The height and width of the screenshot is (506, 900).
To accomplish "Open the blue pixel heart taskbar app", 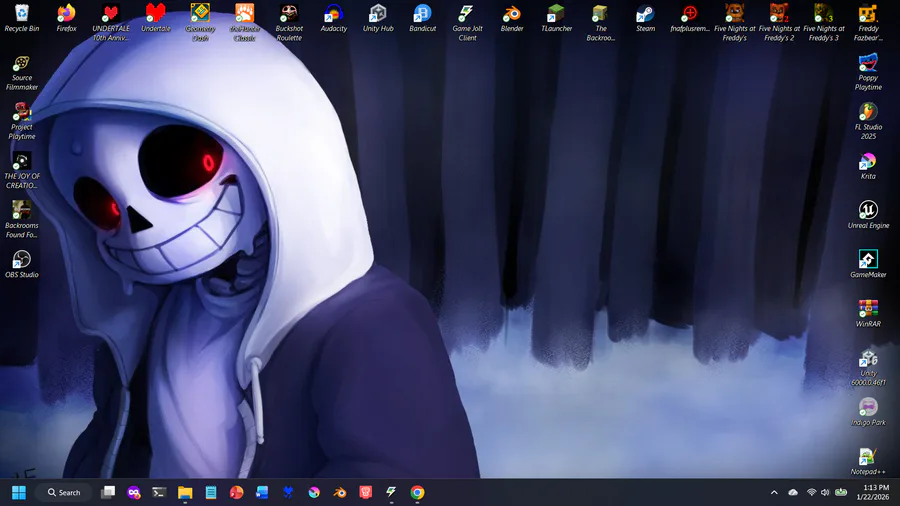I will 288,492.
